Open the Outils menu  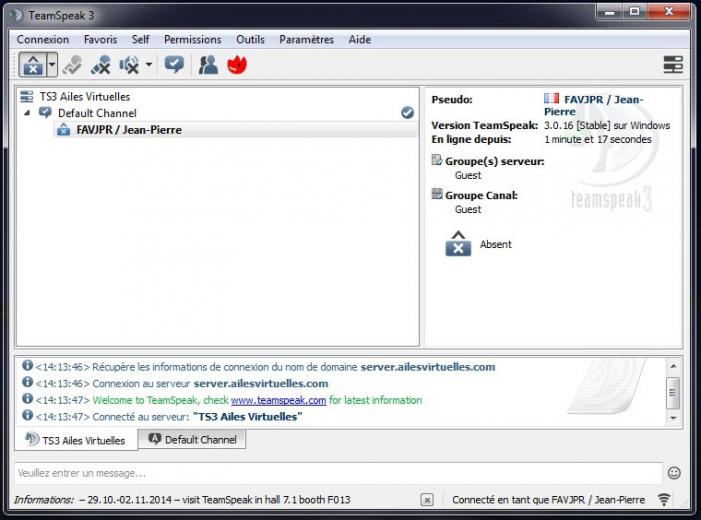(250, 40)
